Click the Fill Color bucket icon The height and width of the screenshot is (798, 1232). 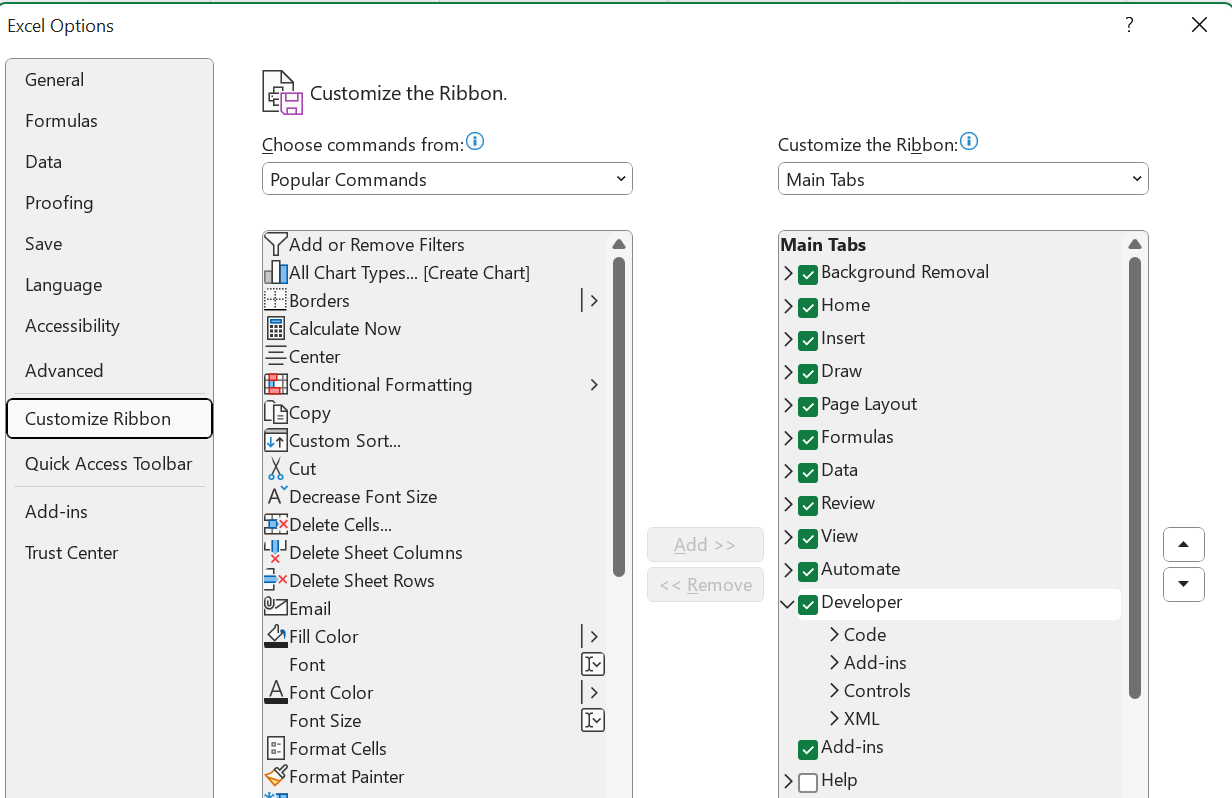click(x=275, y=637)
